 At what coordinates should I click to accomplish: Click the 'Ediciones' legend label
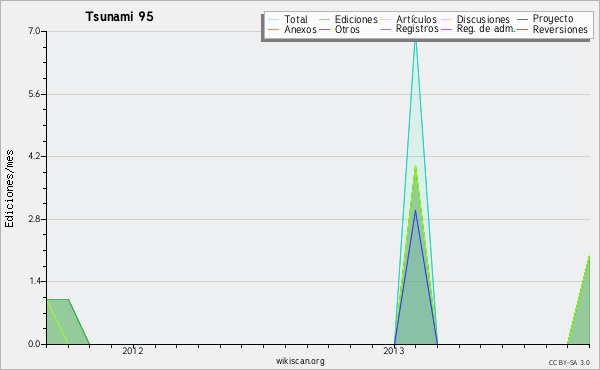356,20
